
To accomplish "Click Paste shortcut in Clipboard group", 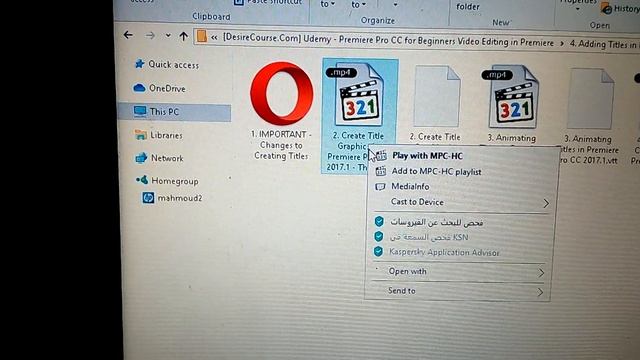I will pos(268,2).
